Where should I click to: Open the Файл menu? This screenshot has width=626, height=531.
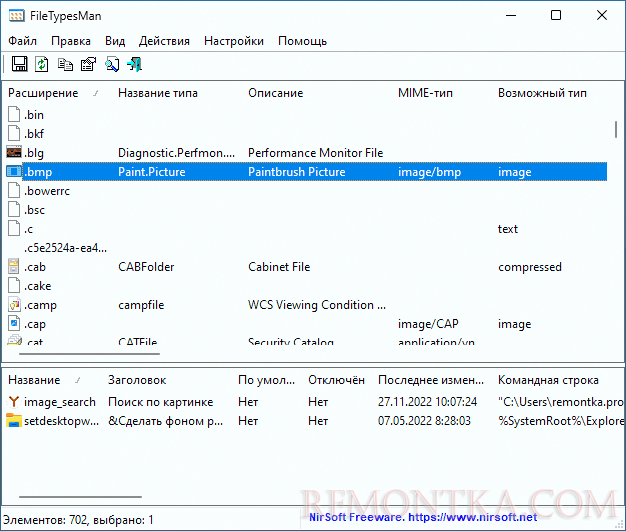pyautogui.click(x=22, y=41)
